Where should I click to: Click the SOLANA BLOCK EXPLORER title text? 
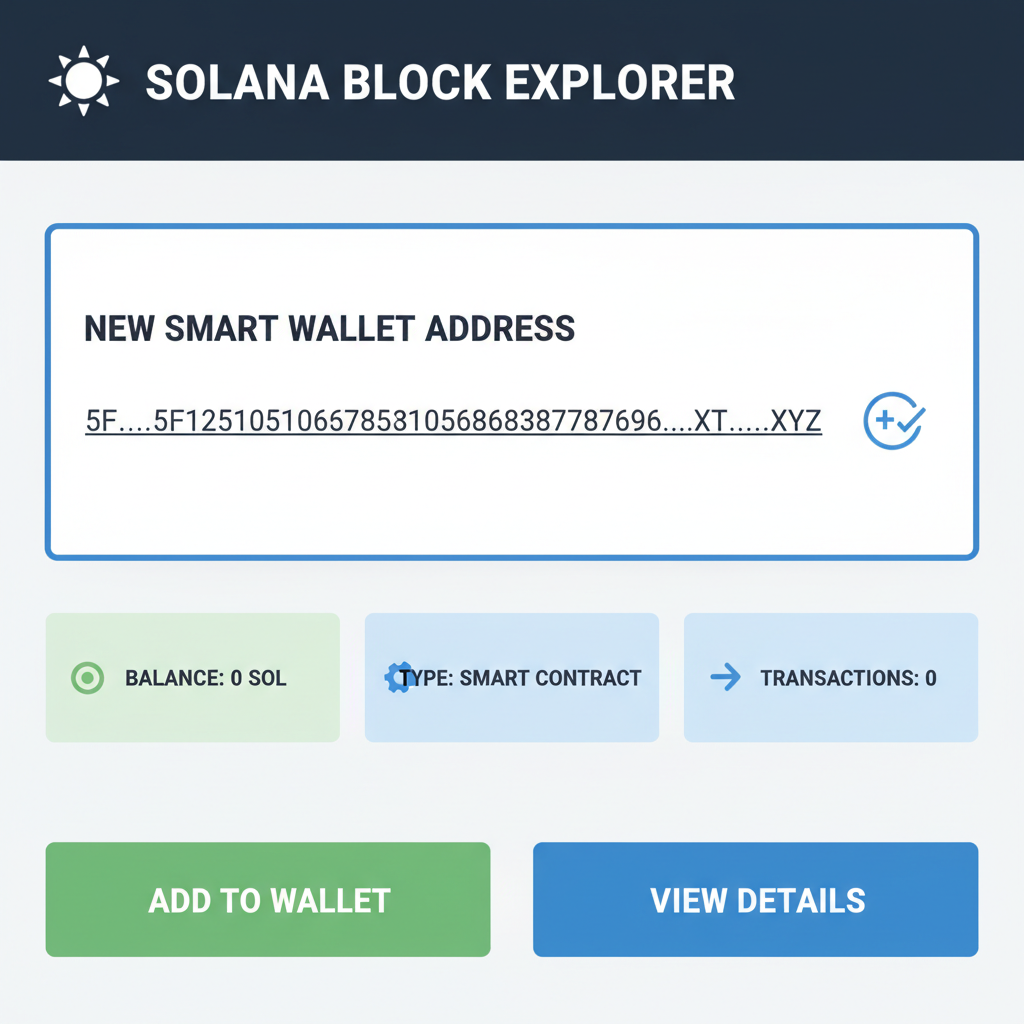440,83
